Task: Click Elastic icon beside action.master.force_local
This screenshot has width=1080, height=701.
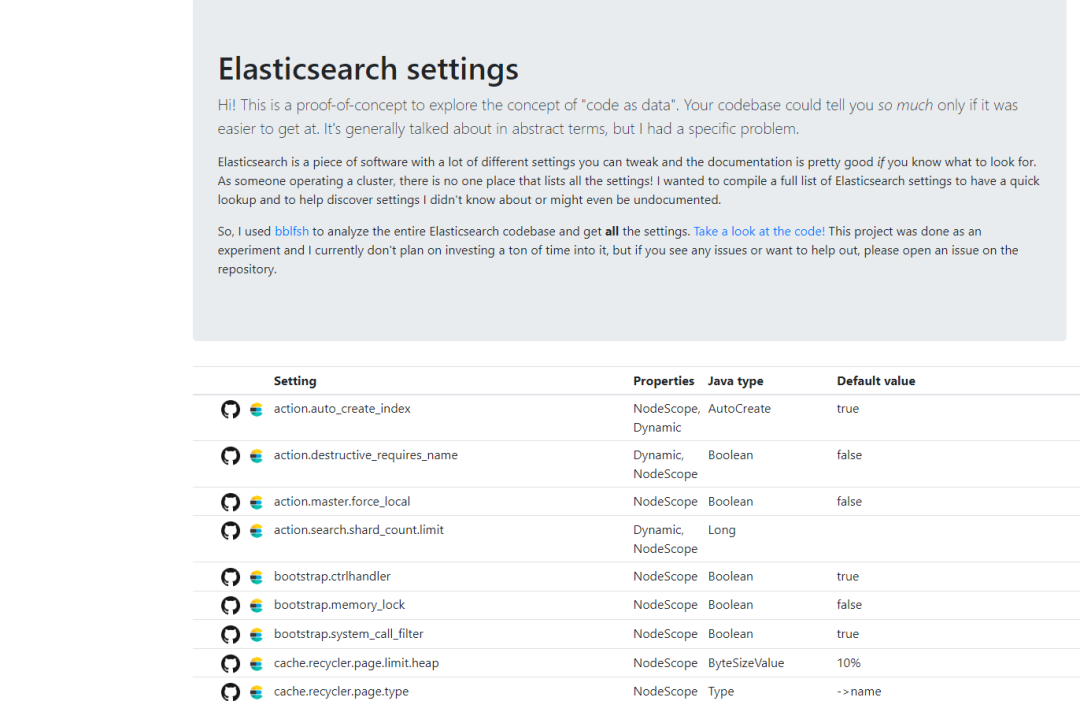Action: pos(256,502)
